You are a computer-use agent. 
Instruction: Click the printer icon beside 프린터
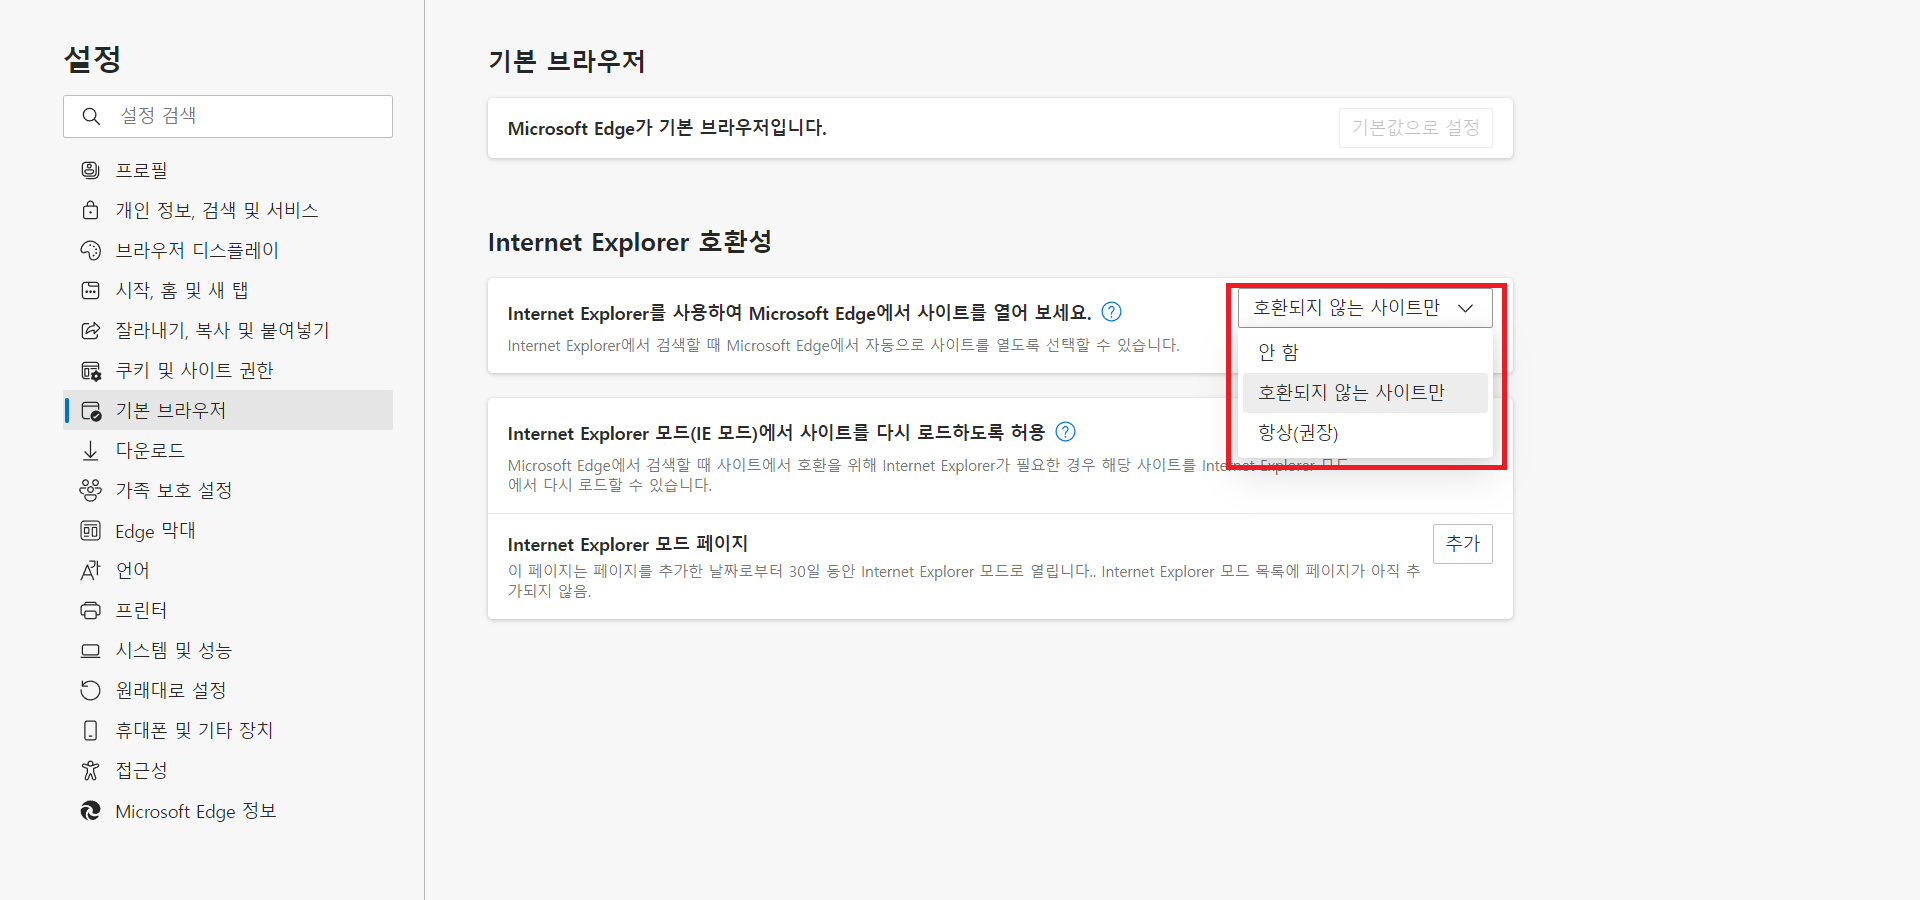point(90,610)
